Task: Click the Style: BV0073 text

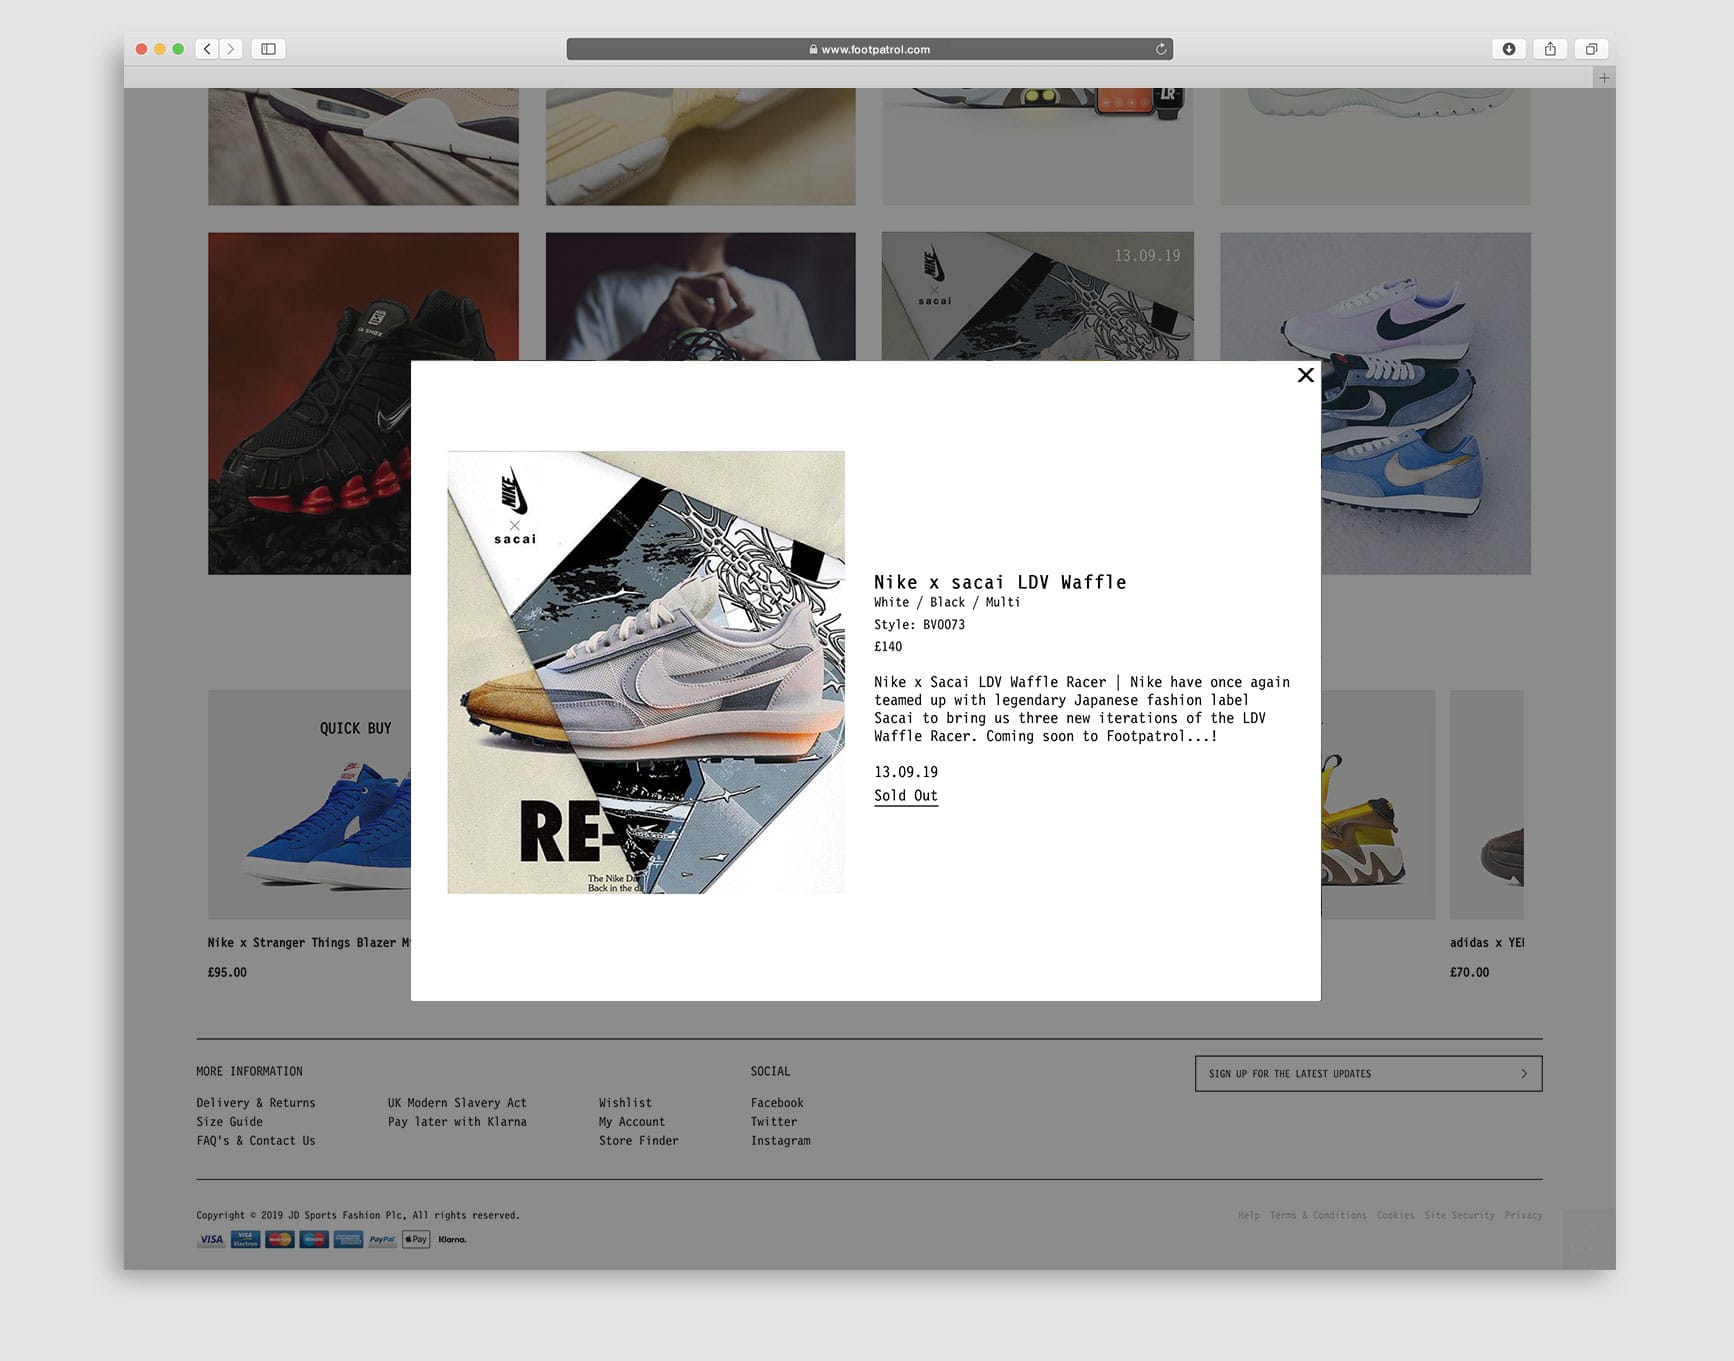Action: tap(919, 625)
